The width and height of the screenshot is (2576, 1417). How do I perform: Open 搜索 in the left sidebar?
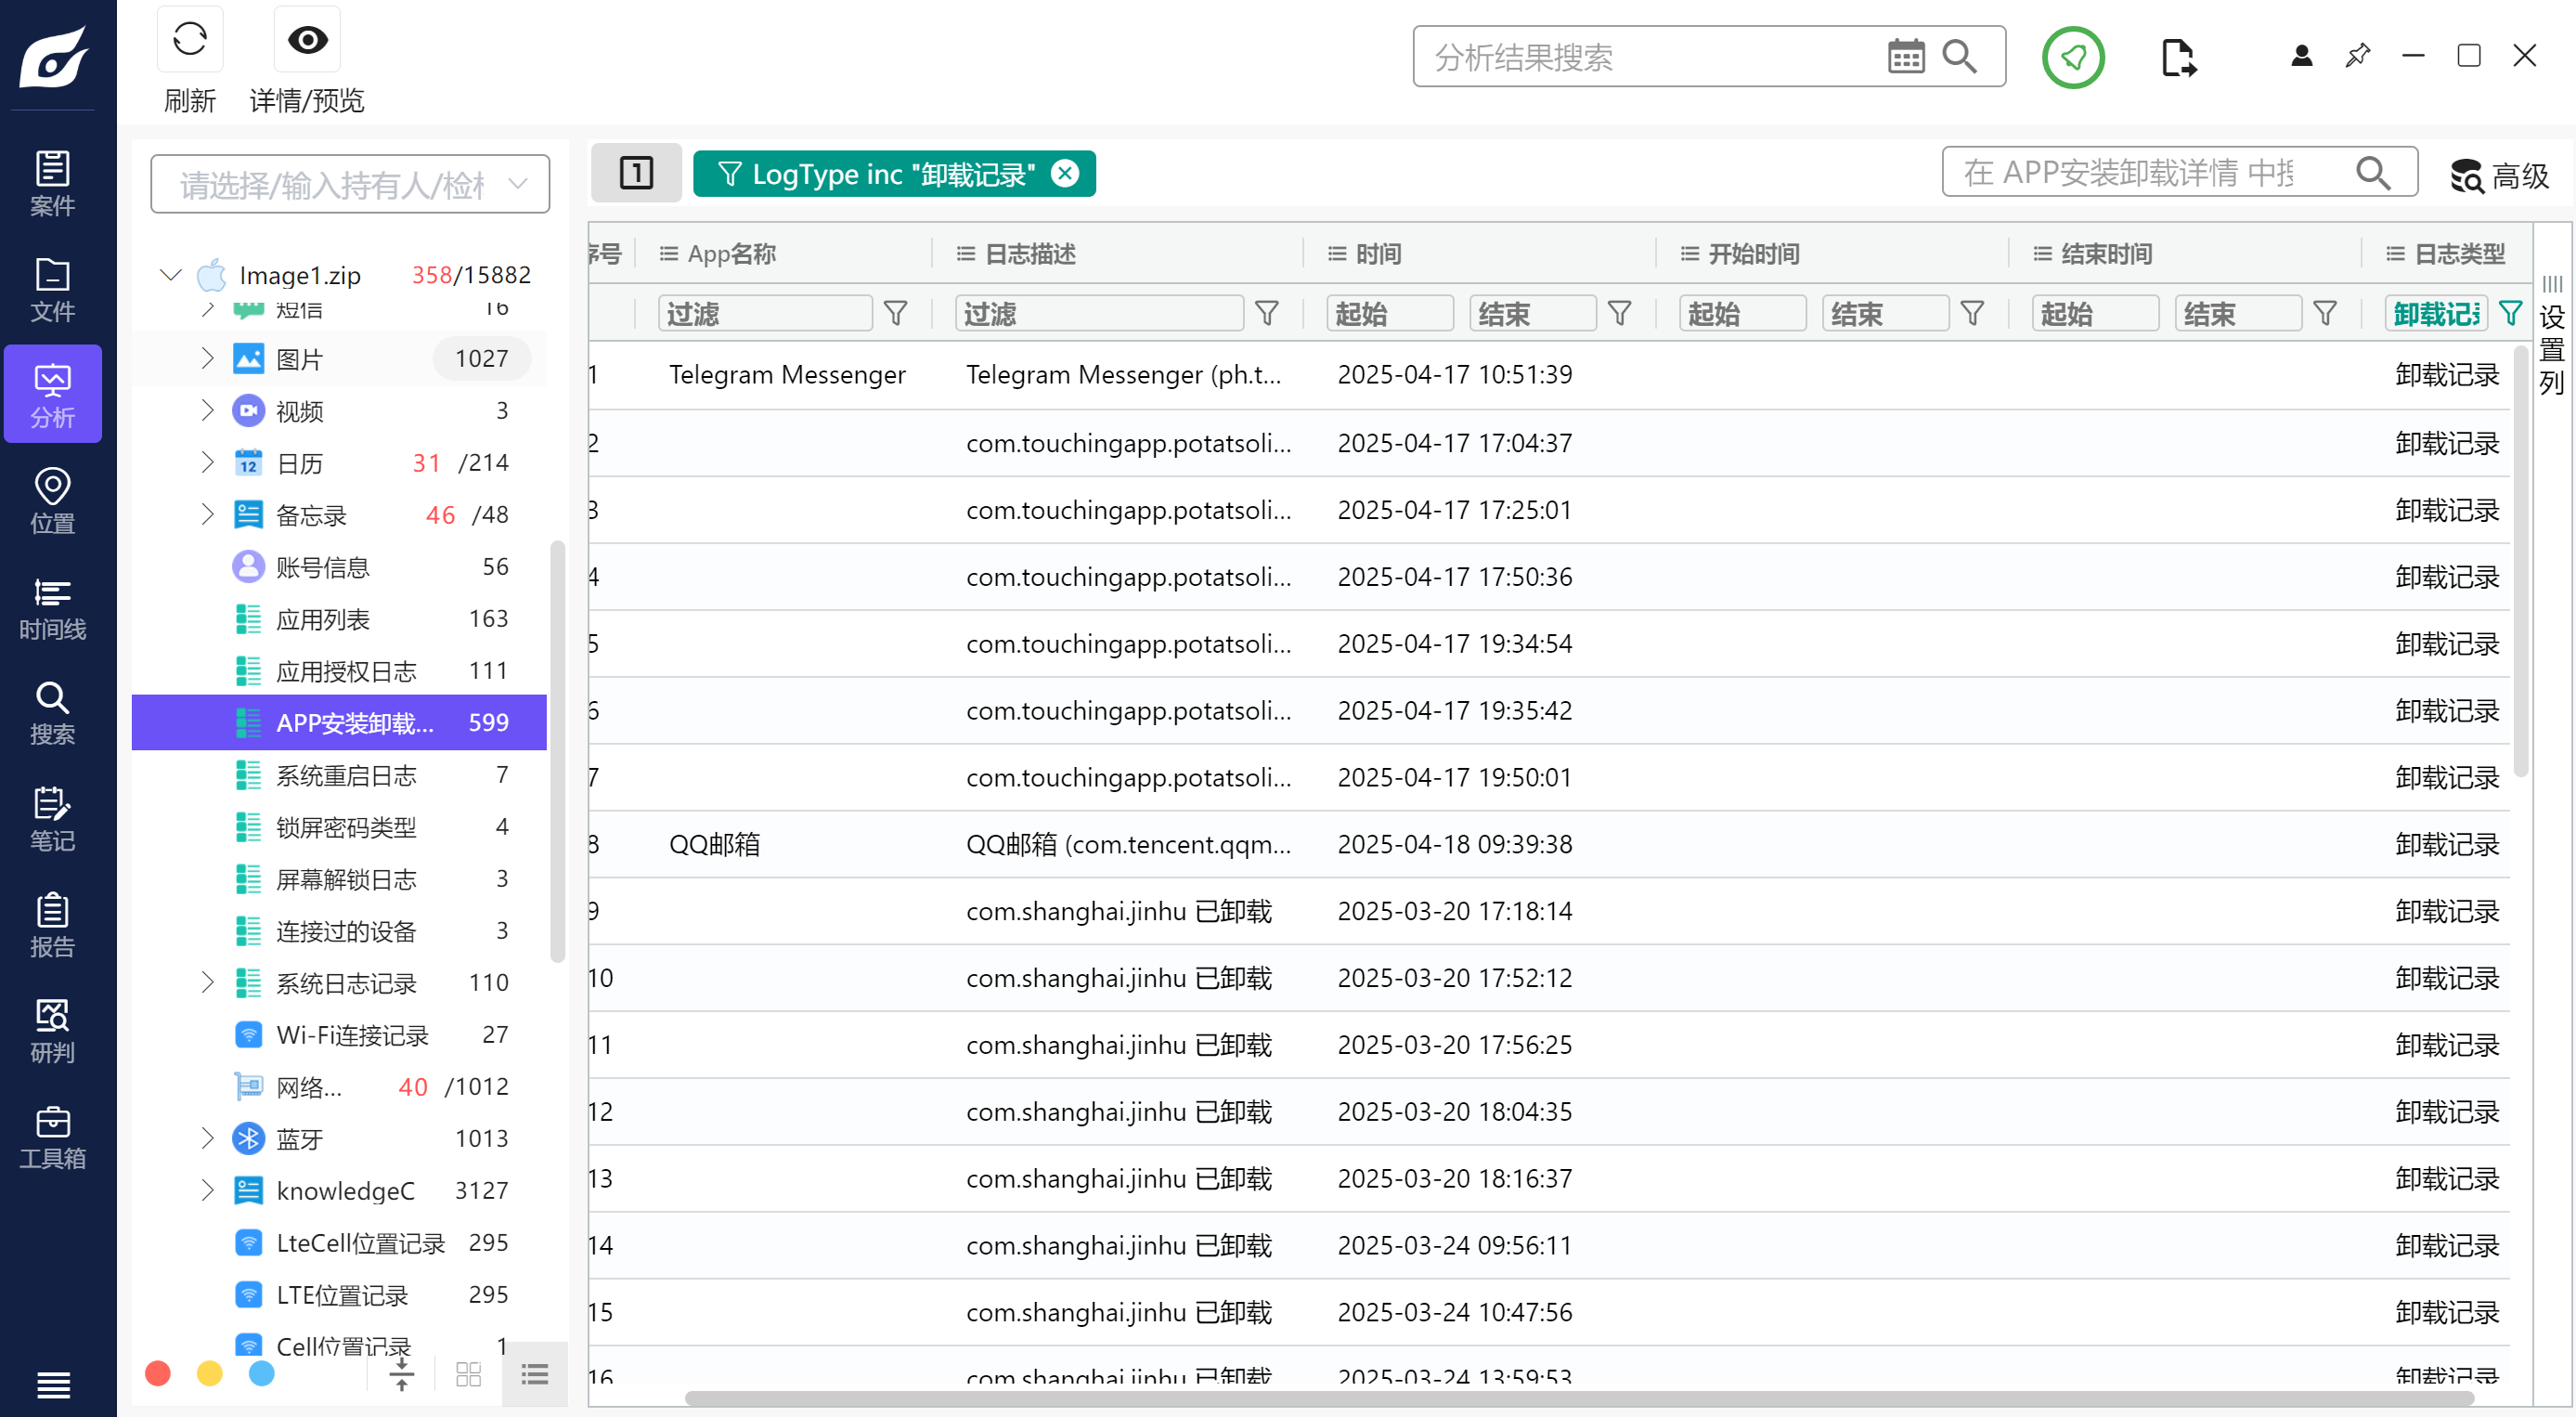52,713
